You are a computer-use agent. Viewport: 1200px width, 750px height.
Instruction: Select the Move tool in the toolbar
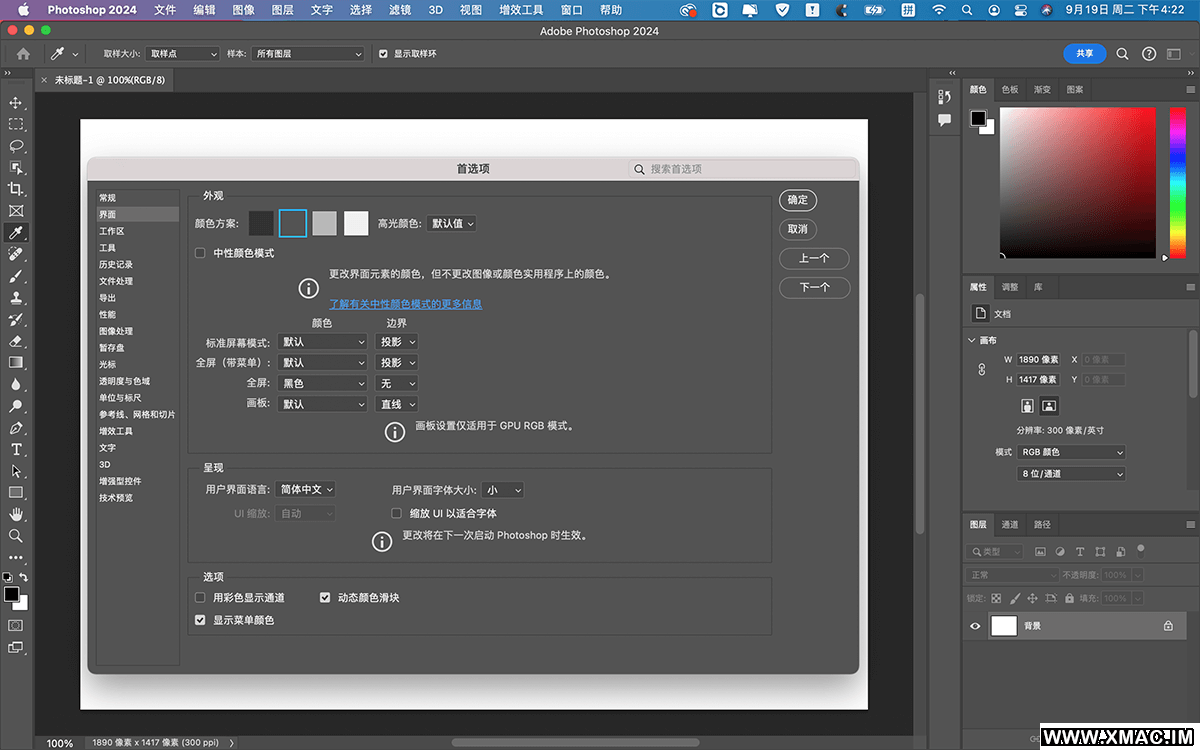[16, 103]
